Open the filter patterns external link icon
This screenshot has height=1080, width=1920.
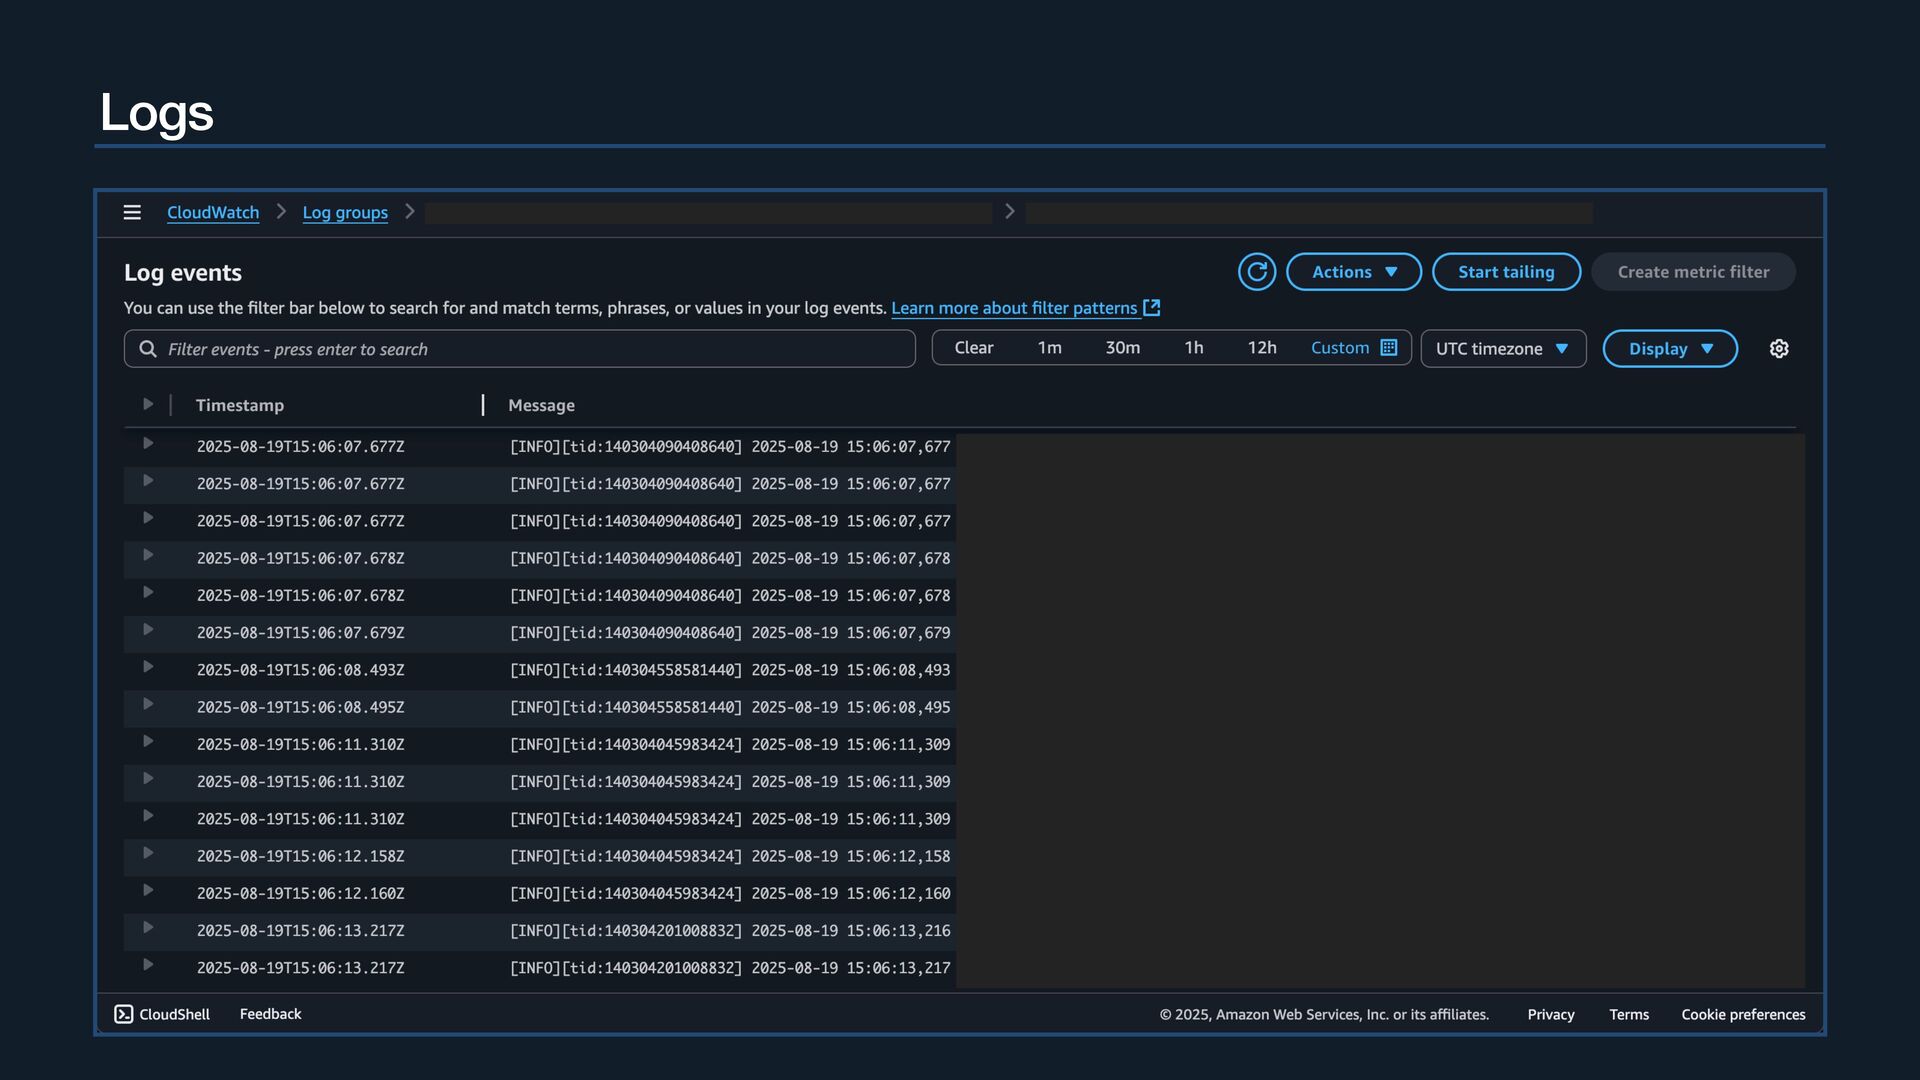tap(1152, 308)
